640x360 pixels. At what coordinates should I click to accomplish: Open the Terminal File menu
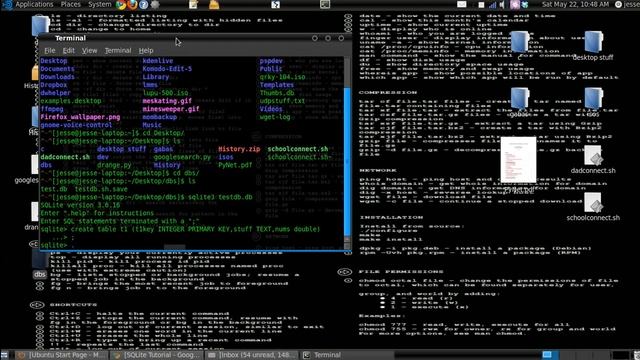click(x=49, y=51)
